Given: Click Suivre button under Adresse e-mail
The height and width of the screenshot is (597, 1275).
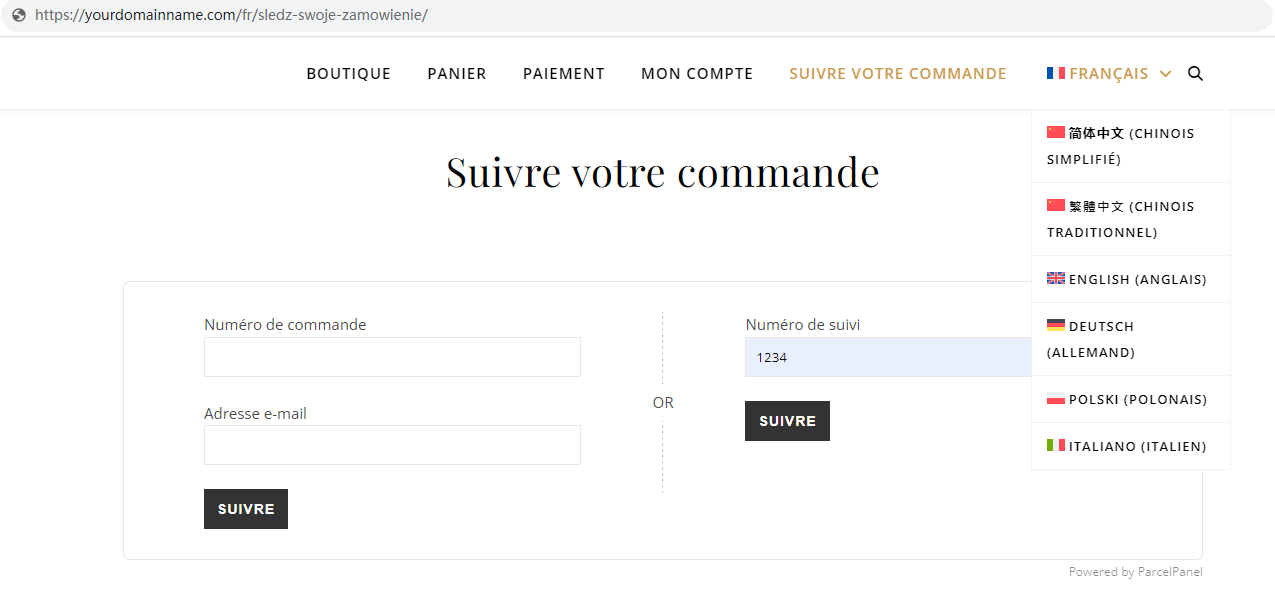Looking at the screenshot, I should (246, 509).
